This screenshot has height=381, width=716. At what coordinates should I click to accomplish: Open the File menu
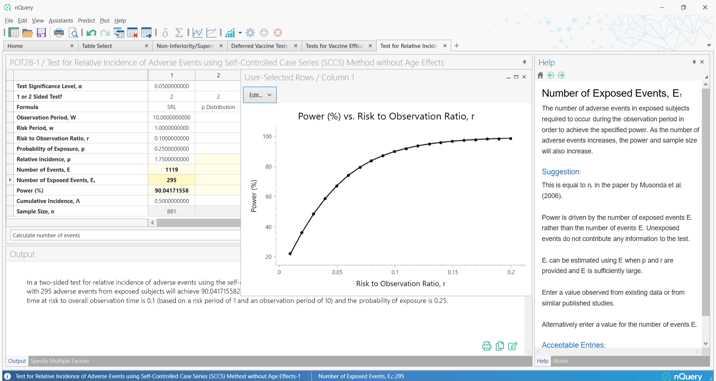click(x=9, y=21)
